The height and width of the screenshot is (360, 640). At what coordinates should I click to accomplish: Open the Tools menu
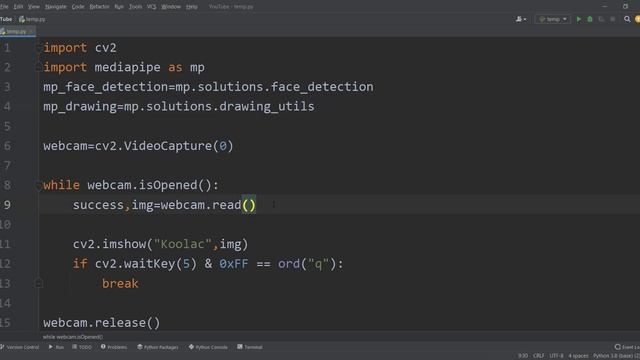(136, 7)
